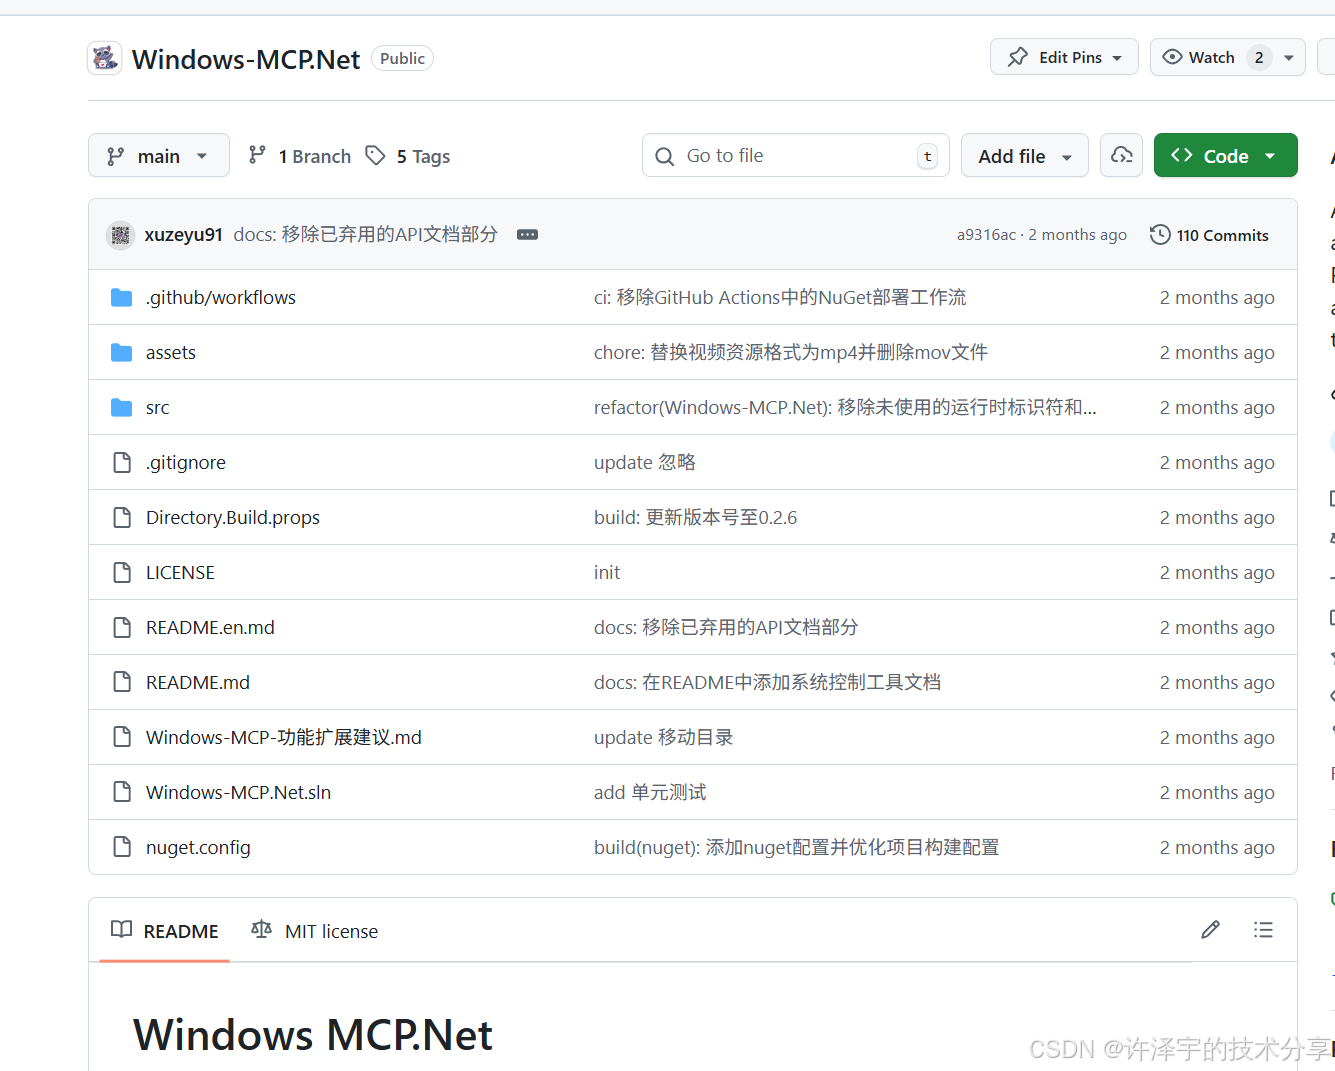Open commit 'update 移动目录' message

pyautogui.click(x=664, y=737)
